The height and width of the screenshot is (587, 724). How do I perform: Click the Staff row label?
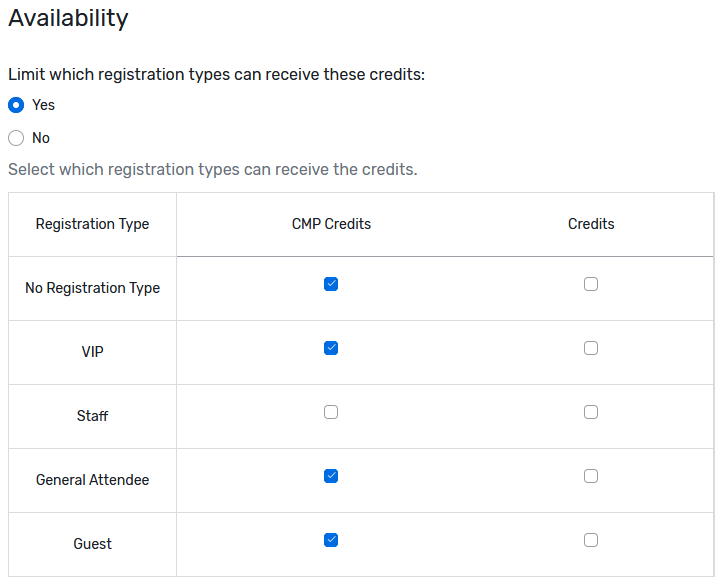click(92, 416)
